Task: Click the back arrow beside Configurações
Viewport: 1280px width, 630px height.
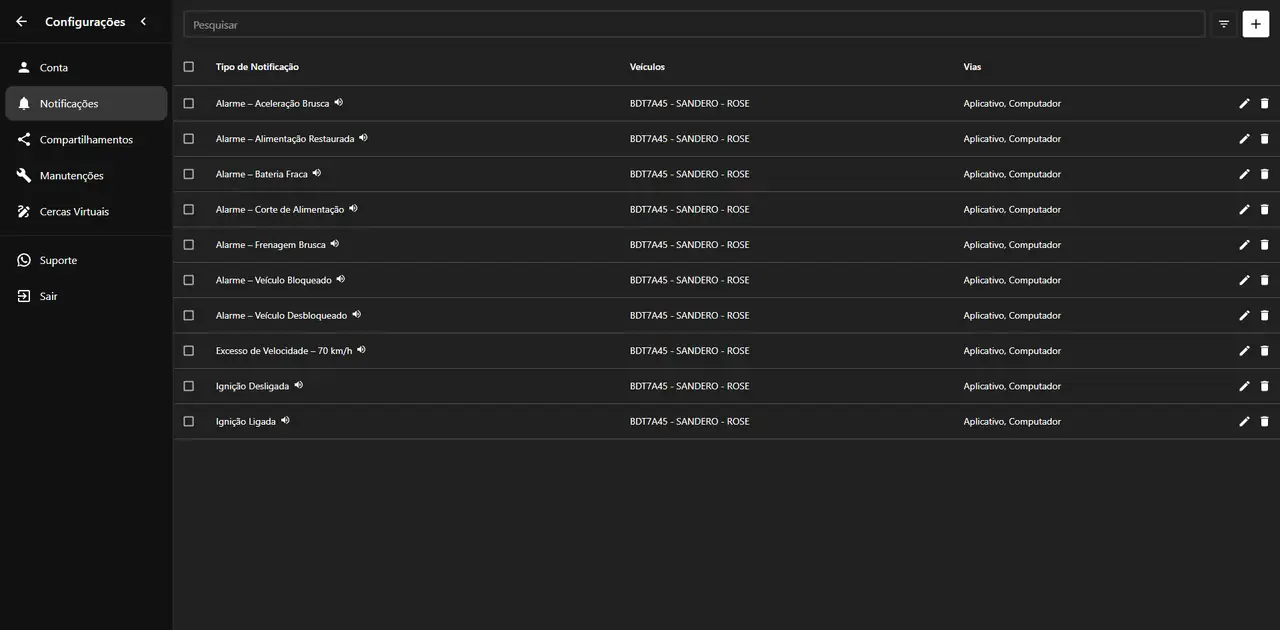Action: tap(22, 21)
